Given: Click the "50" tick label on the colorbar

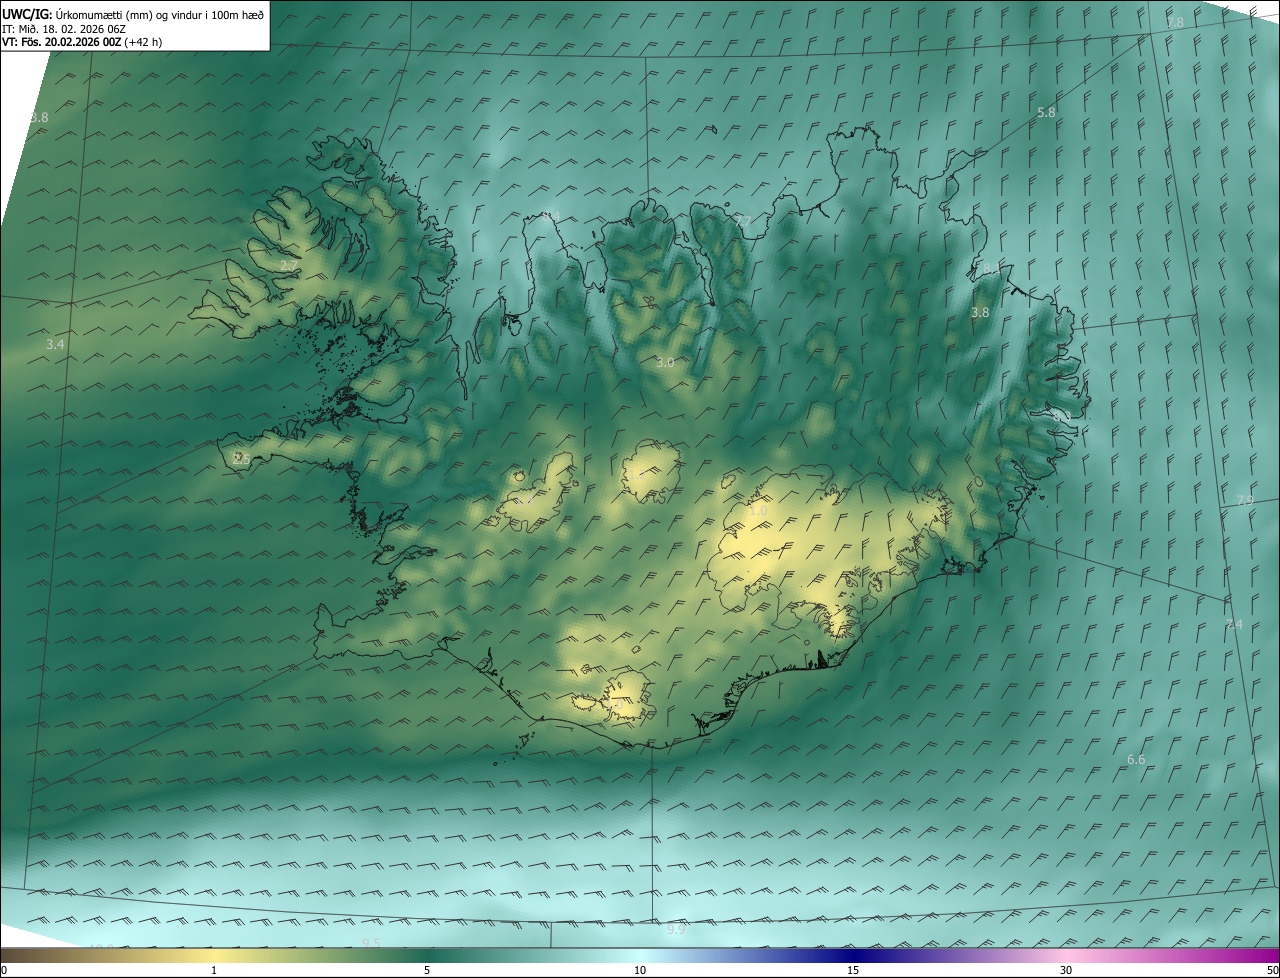Looking at the screenshot, I should (1272, 970).
